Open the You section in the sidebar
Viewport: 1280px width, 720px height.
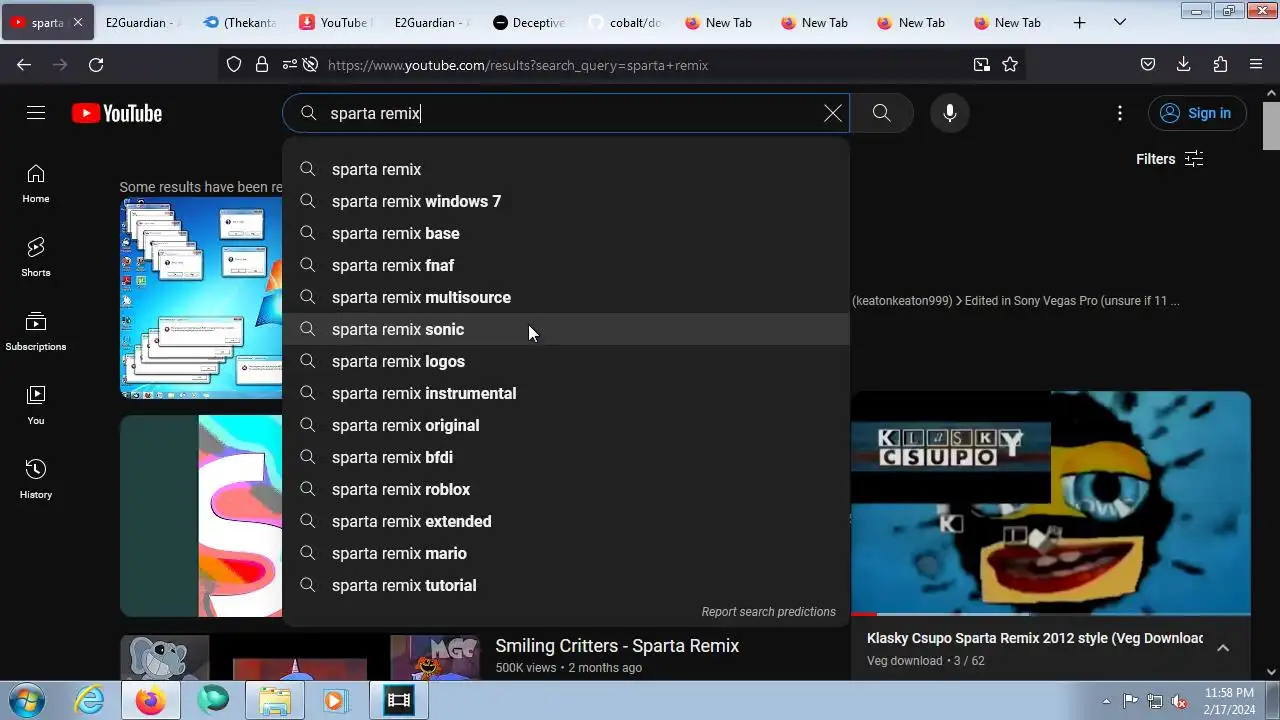coord(36,406)
